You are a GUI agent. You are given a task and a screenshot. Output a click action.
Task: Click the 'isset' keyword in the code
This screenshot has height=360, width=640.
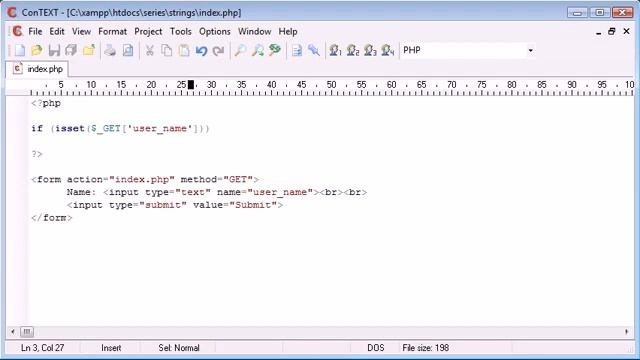pyautogui.click(x=70, y=129)
